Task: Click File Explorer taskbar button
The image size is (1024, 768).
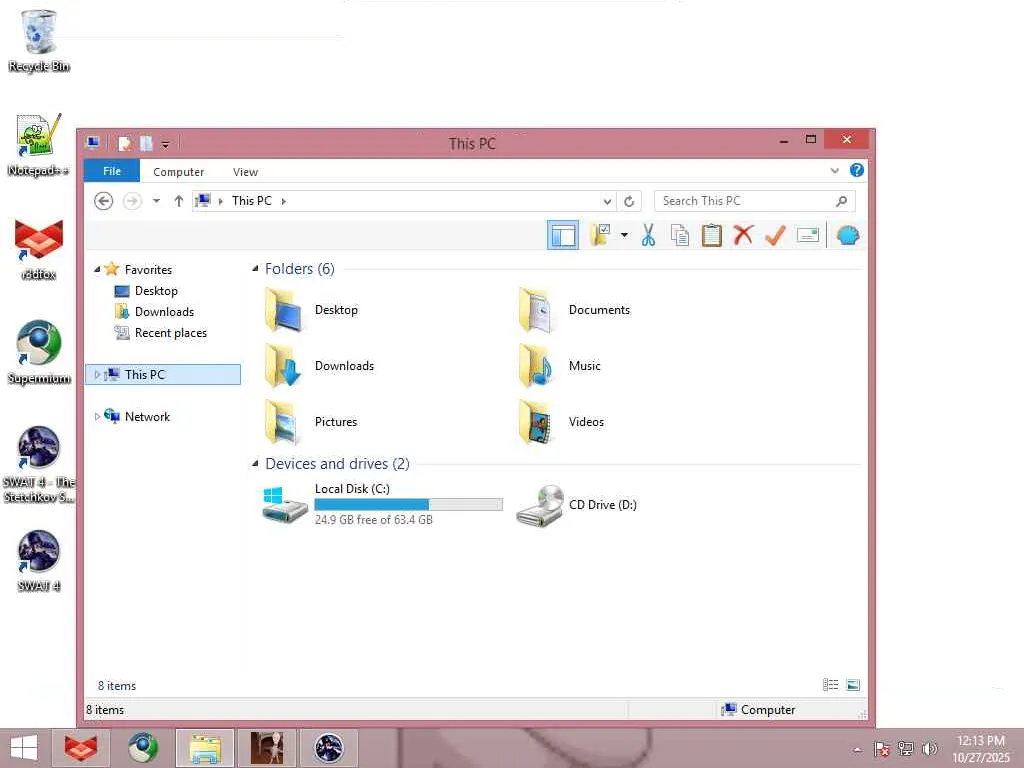Action: [x=204, y=748]
